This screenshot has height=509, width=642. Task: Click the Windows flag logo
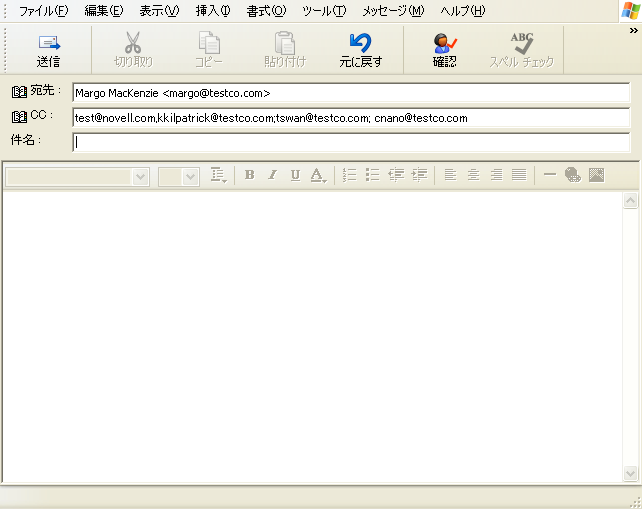[x=631, y=11]
